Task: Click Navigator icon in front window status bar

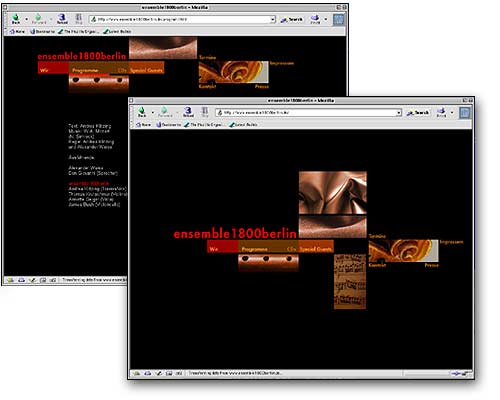Action: [x=137, y=373]
